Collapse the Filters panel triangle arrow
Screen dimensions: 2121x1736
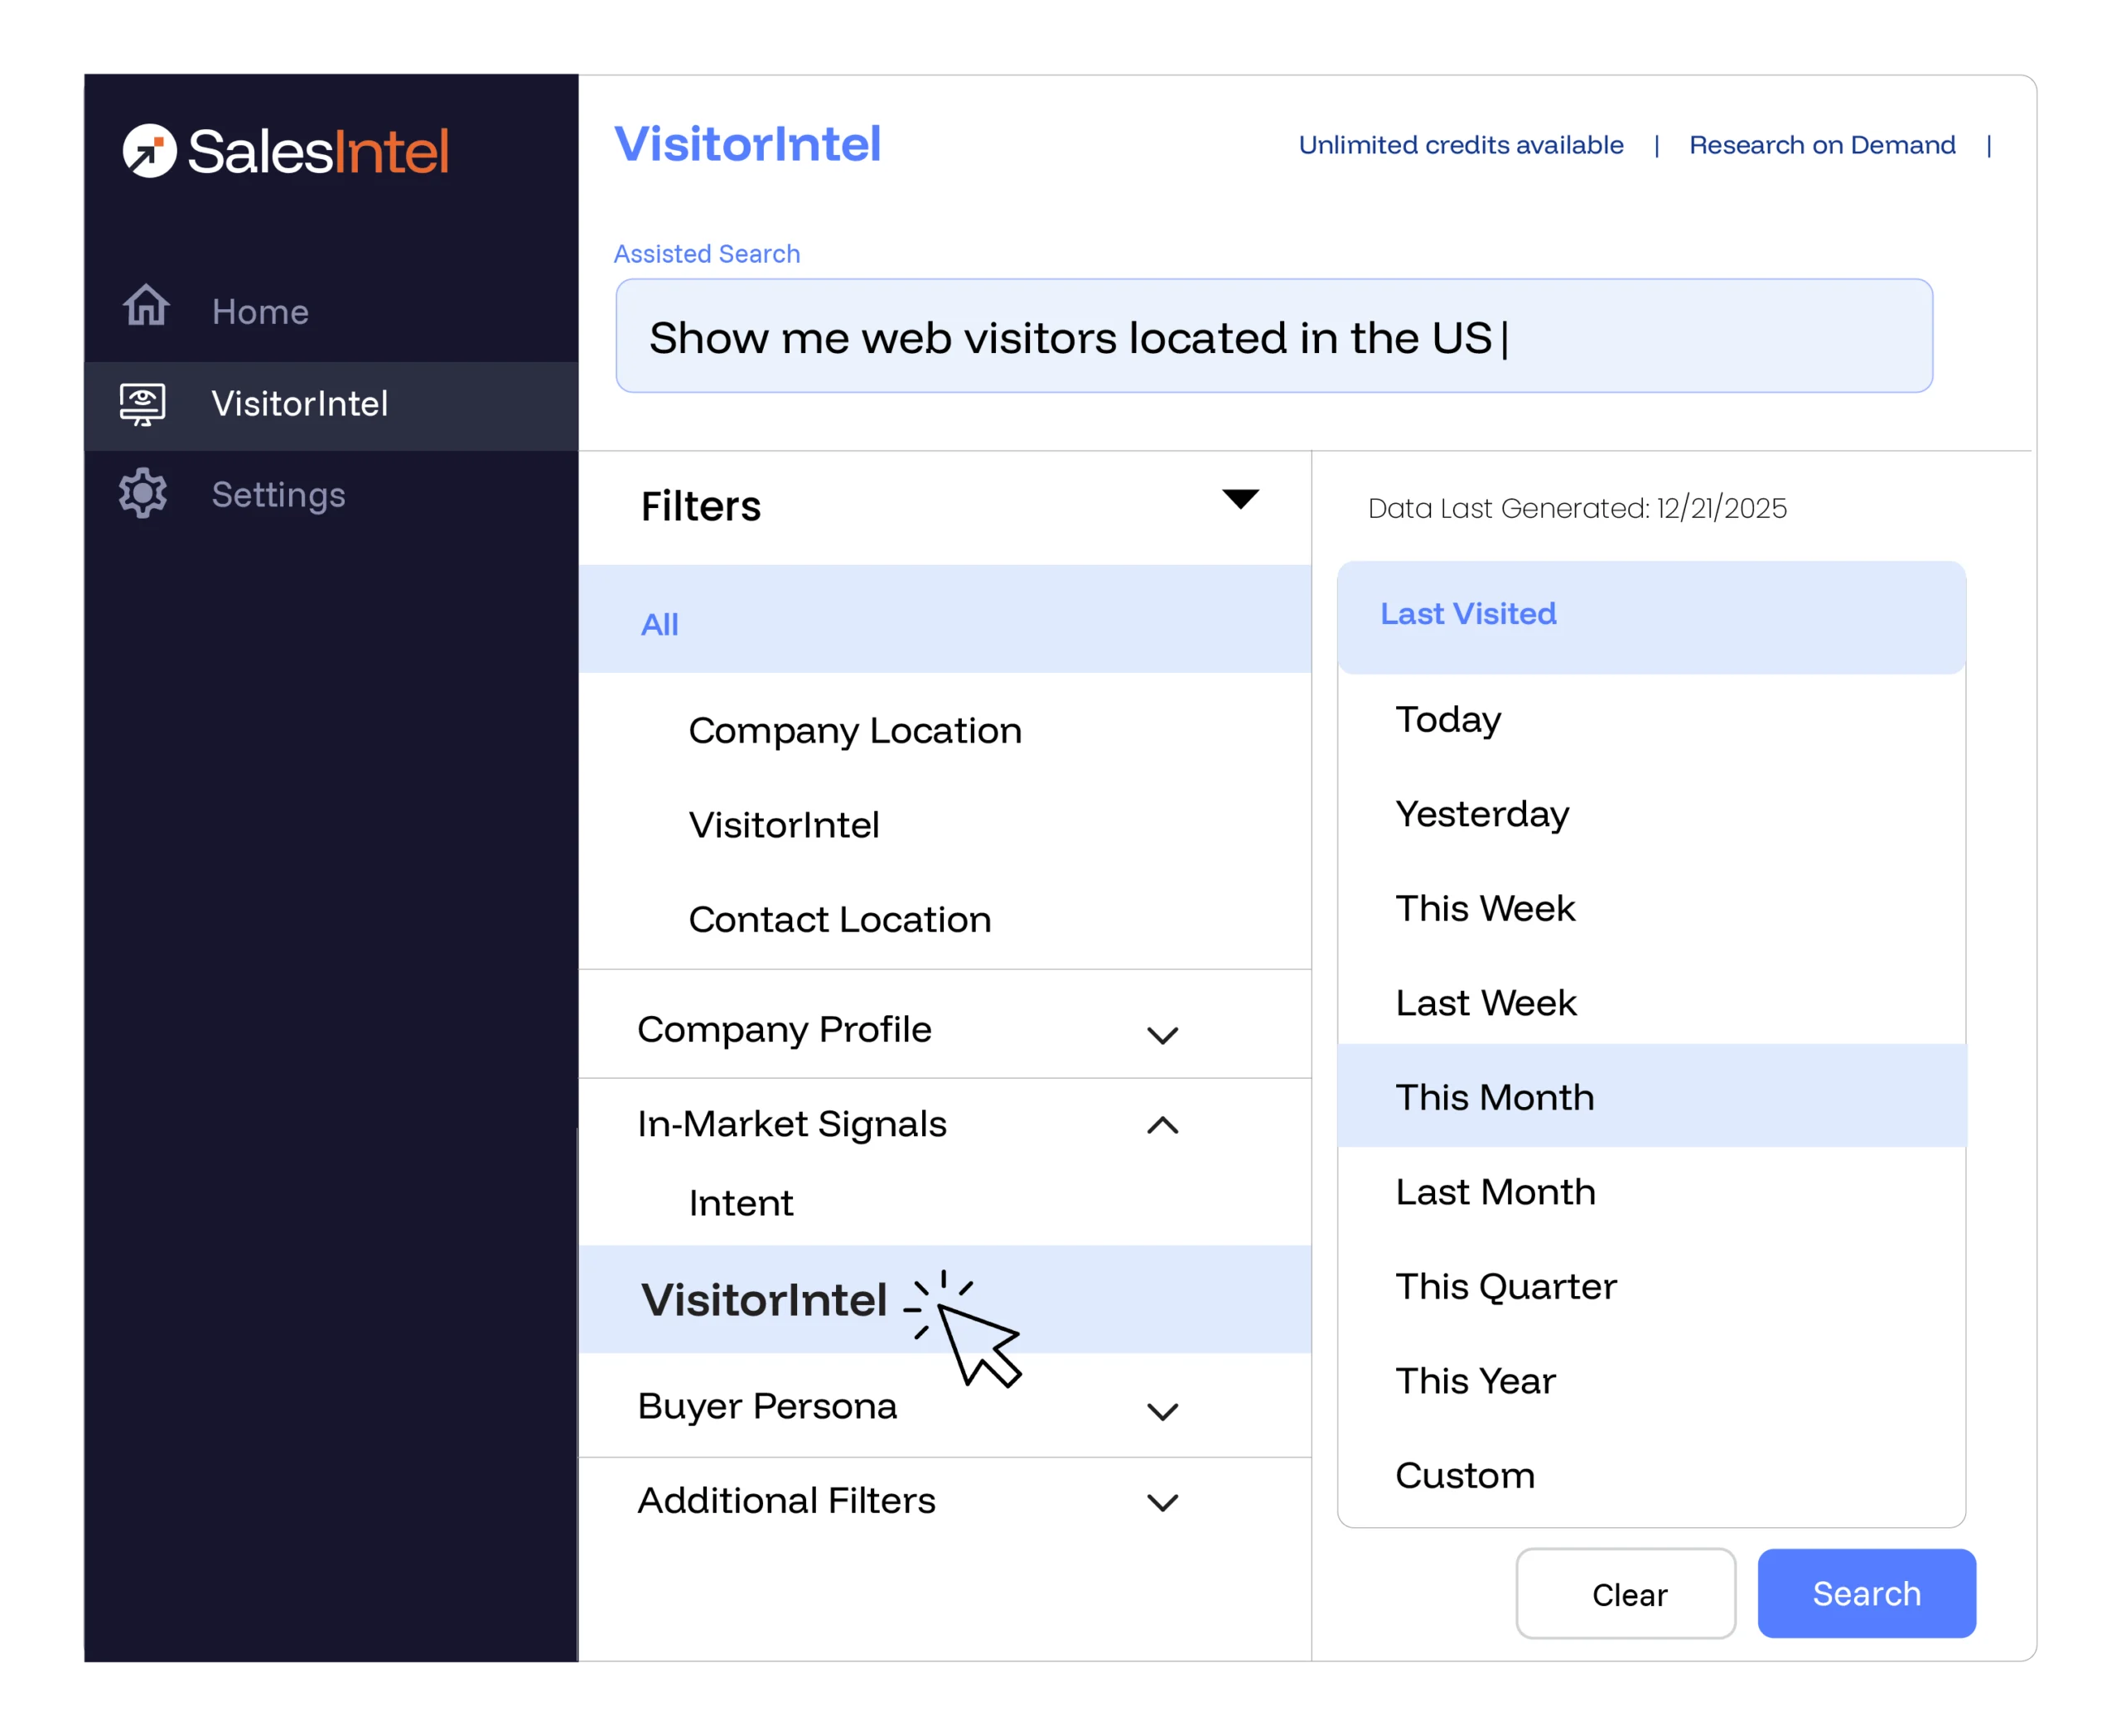pyautogui.click(x=1240, y=499)
